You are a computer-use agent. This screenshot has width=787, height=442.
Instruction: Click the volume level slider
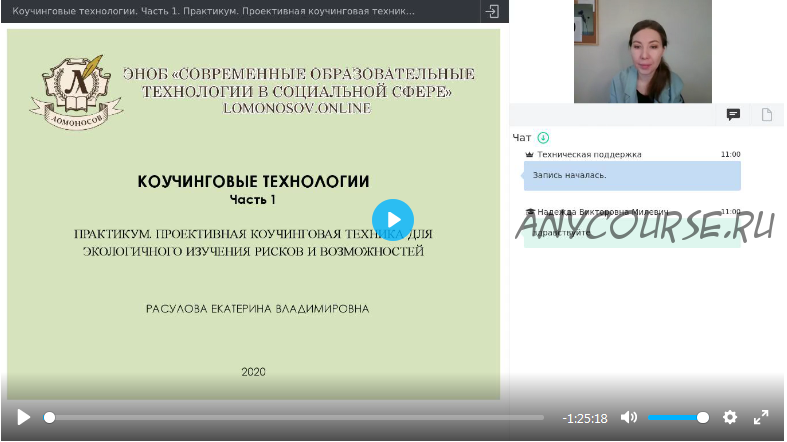coord(676,417)
